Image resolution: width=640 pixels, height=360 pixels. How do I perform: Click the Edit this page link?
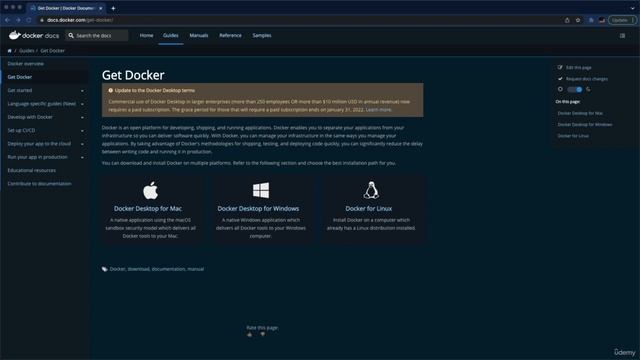(578, 67)
